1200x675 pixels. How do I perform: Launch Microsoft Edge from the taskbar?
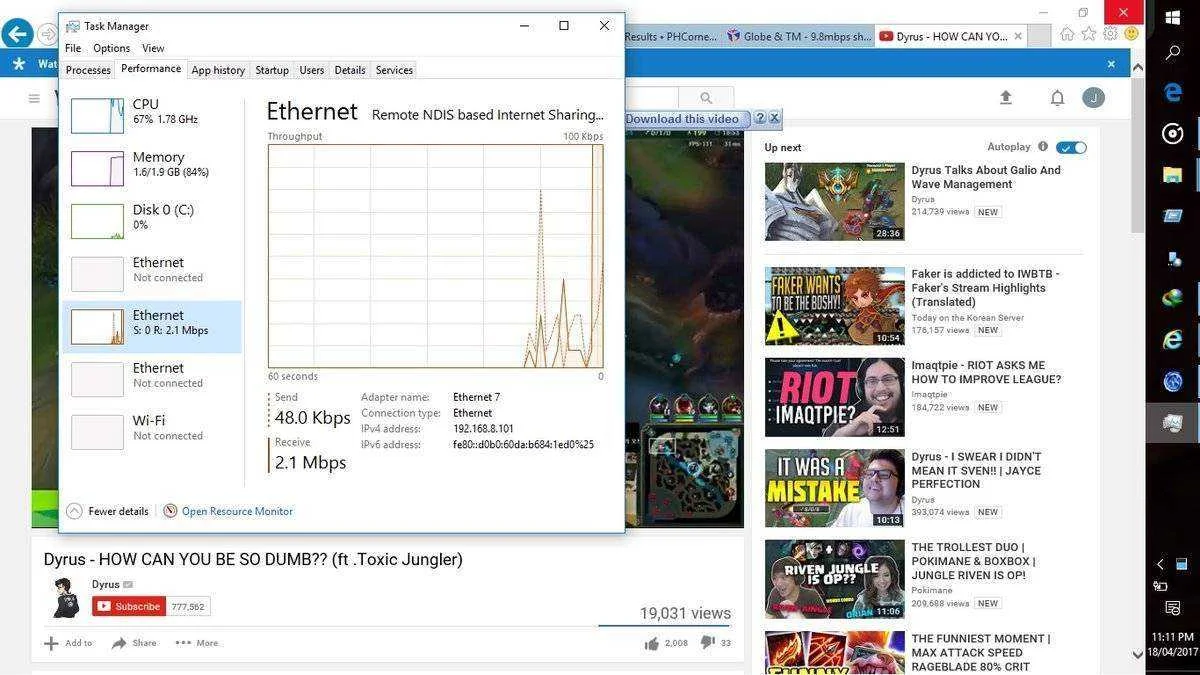click(1173, 92)
